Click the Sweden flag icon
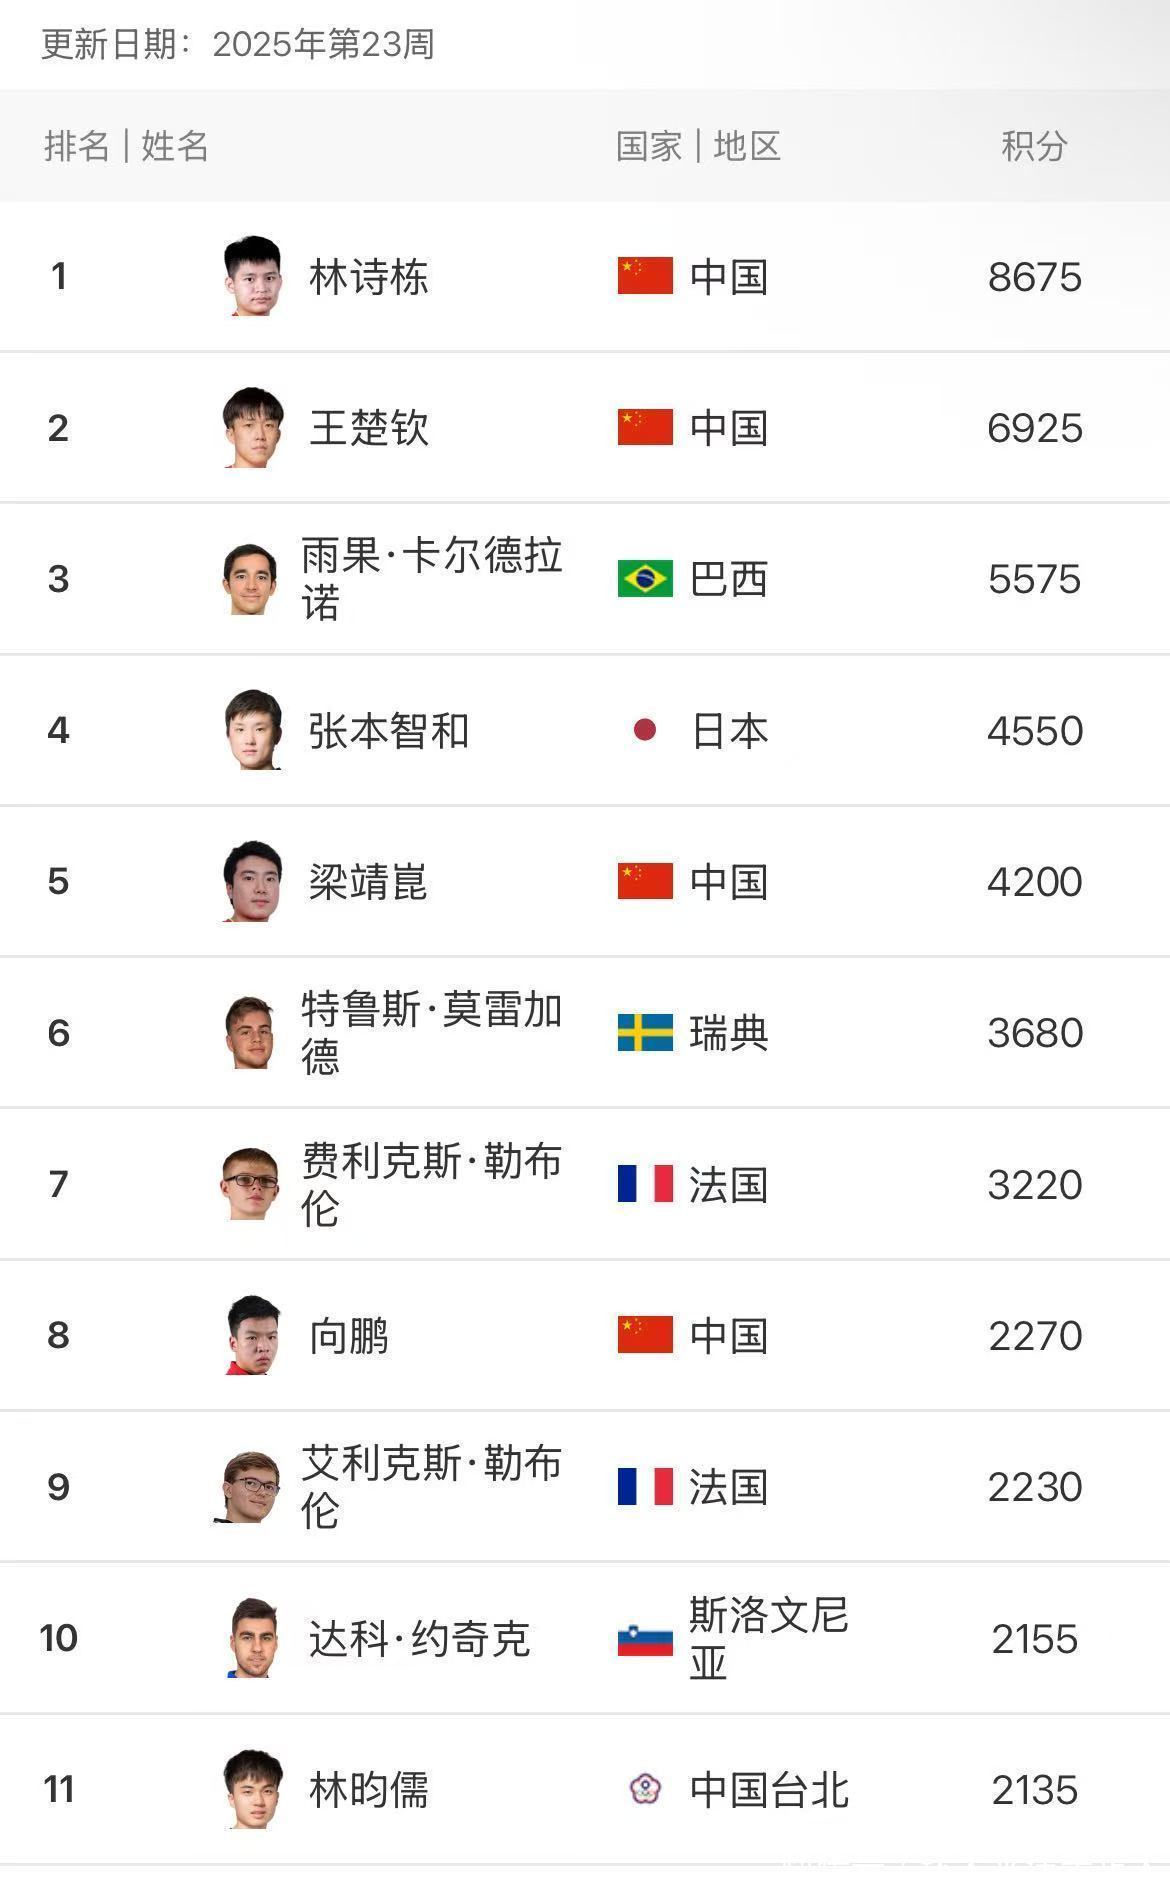The image size is (1170, 1889). (645, 1033)
